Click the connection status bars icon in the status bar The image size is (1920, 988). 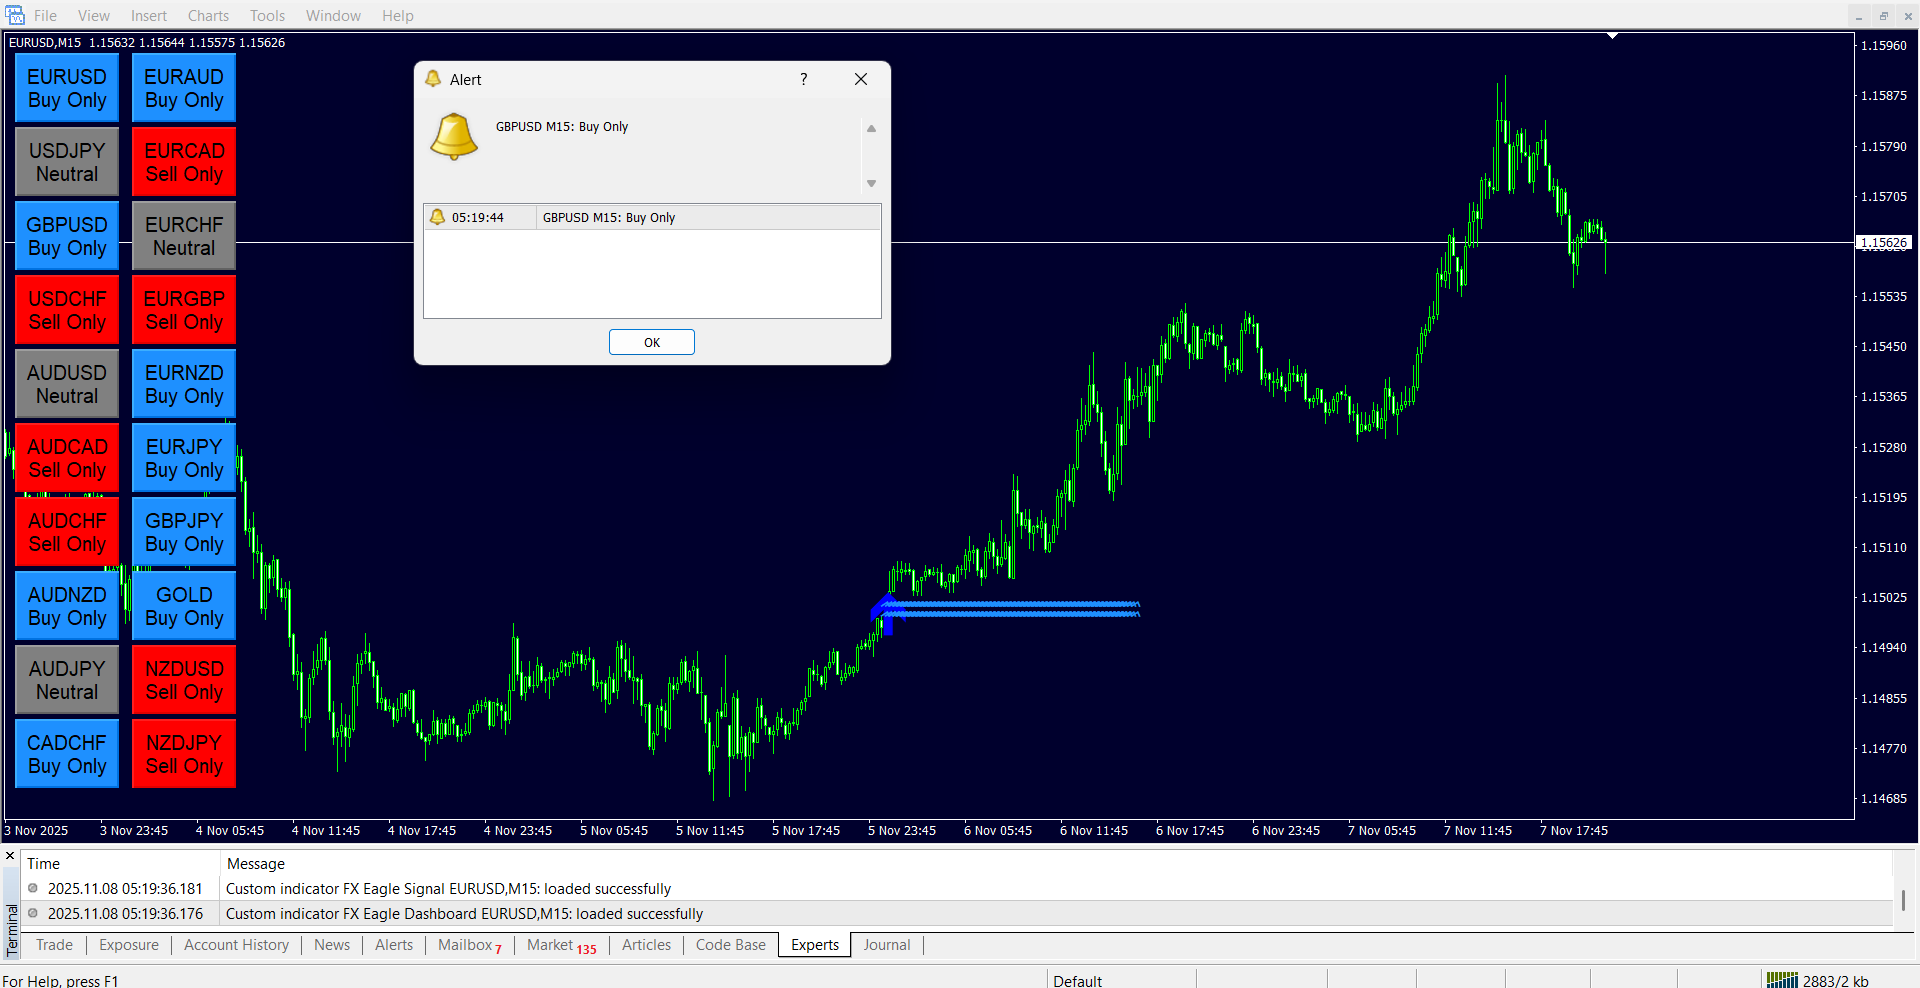click(1781, 980)
